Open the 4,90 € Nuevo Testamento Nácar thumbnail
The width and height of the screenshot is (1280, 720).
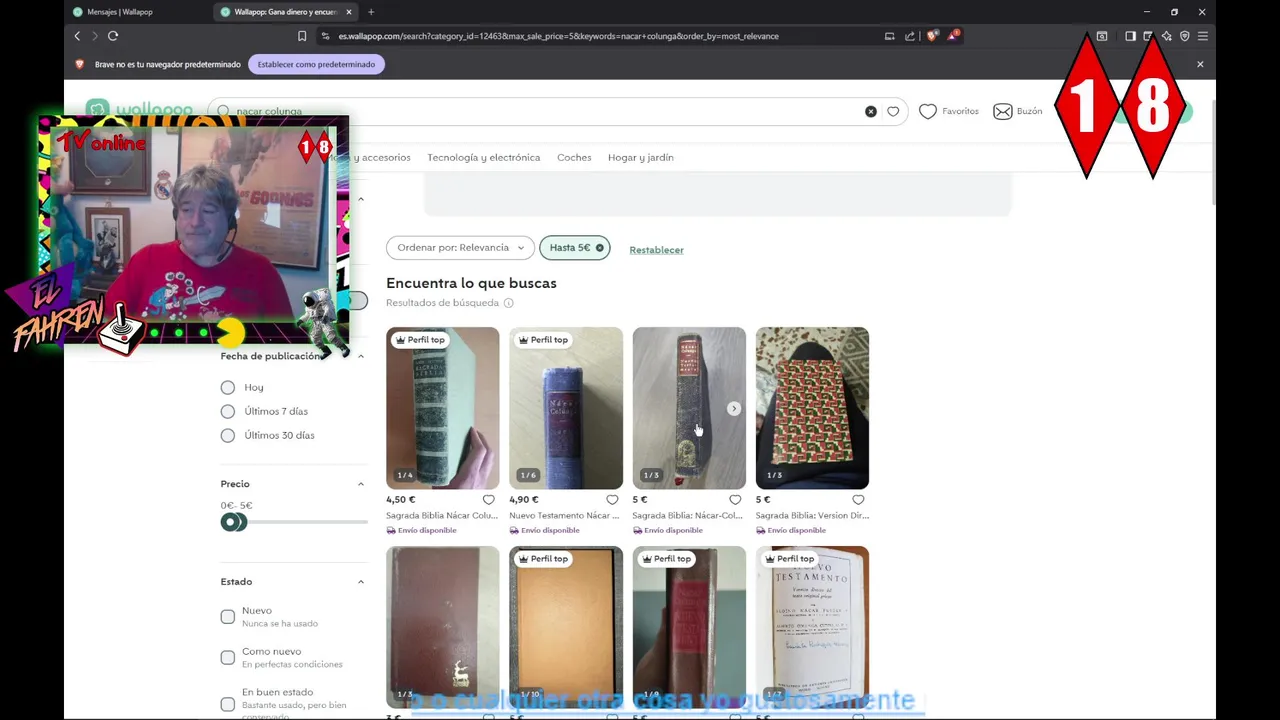click(566, 408)
